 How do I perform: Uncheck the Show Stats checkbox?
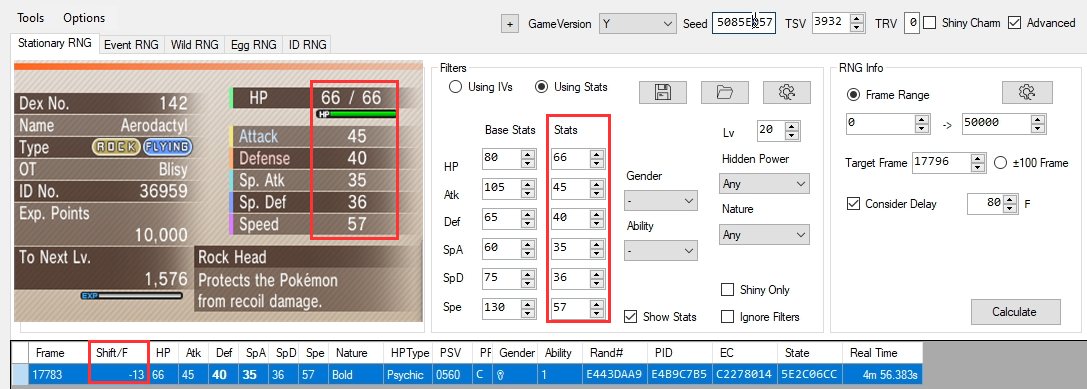pos(631,317)
